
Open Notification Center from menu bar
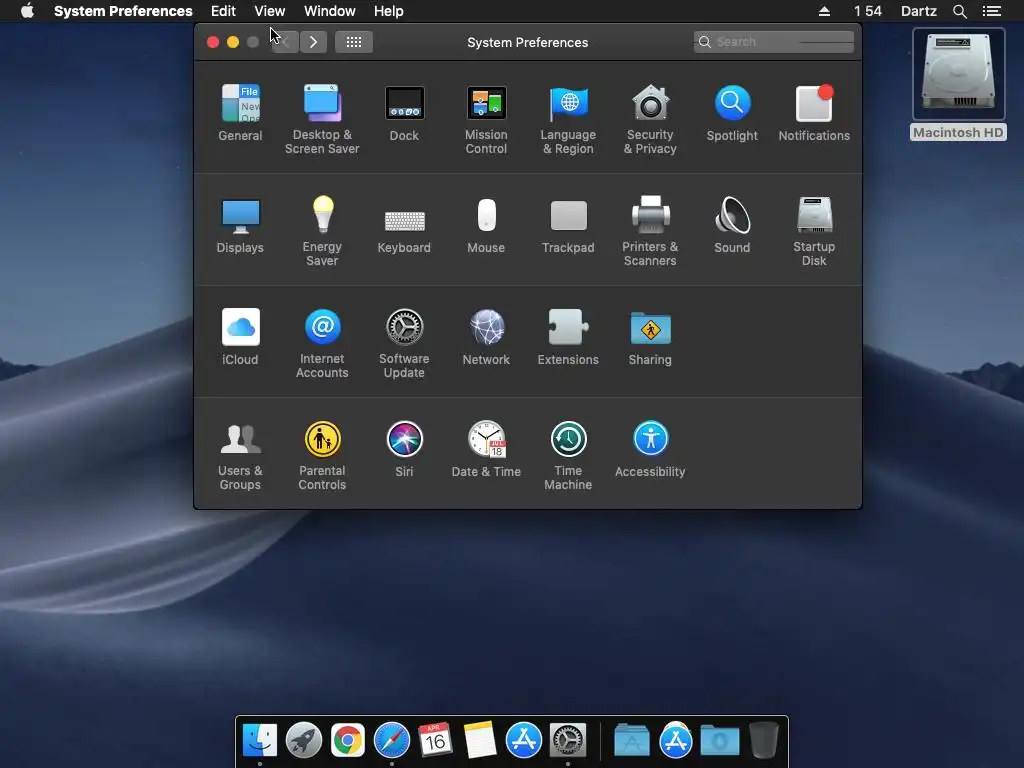992,11
